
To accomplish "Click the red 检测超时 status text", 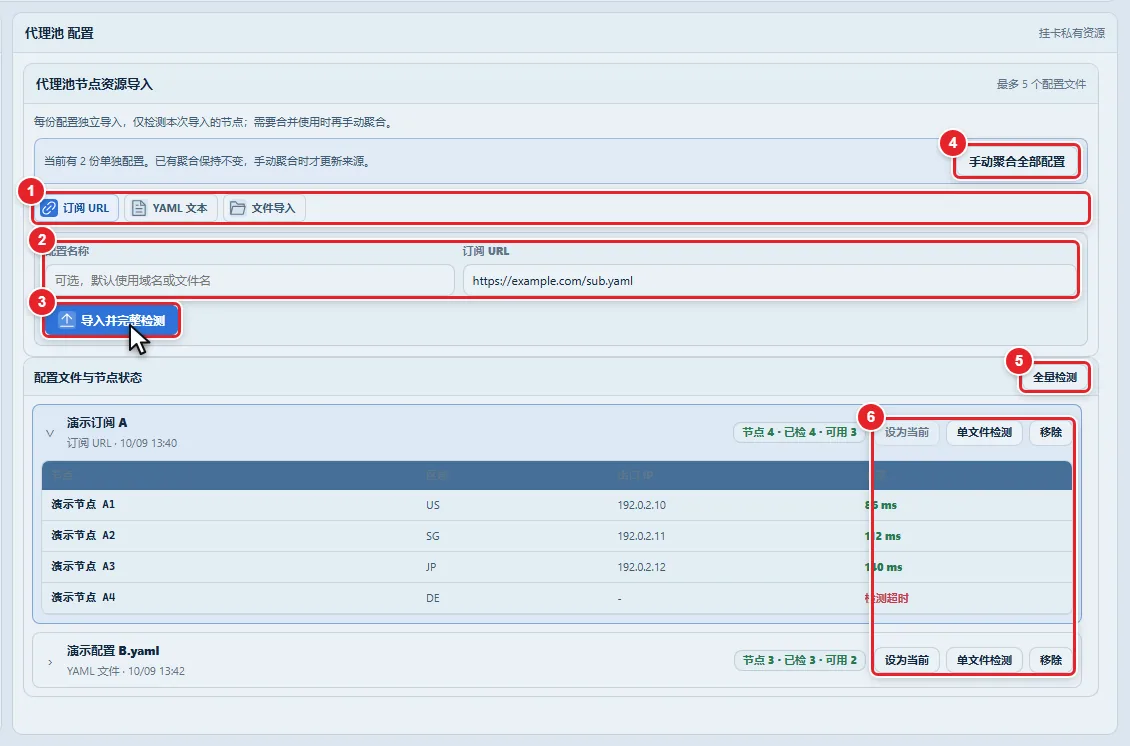I will click(x=886, y=598).
